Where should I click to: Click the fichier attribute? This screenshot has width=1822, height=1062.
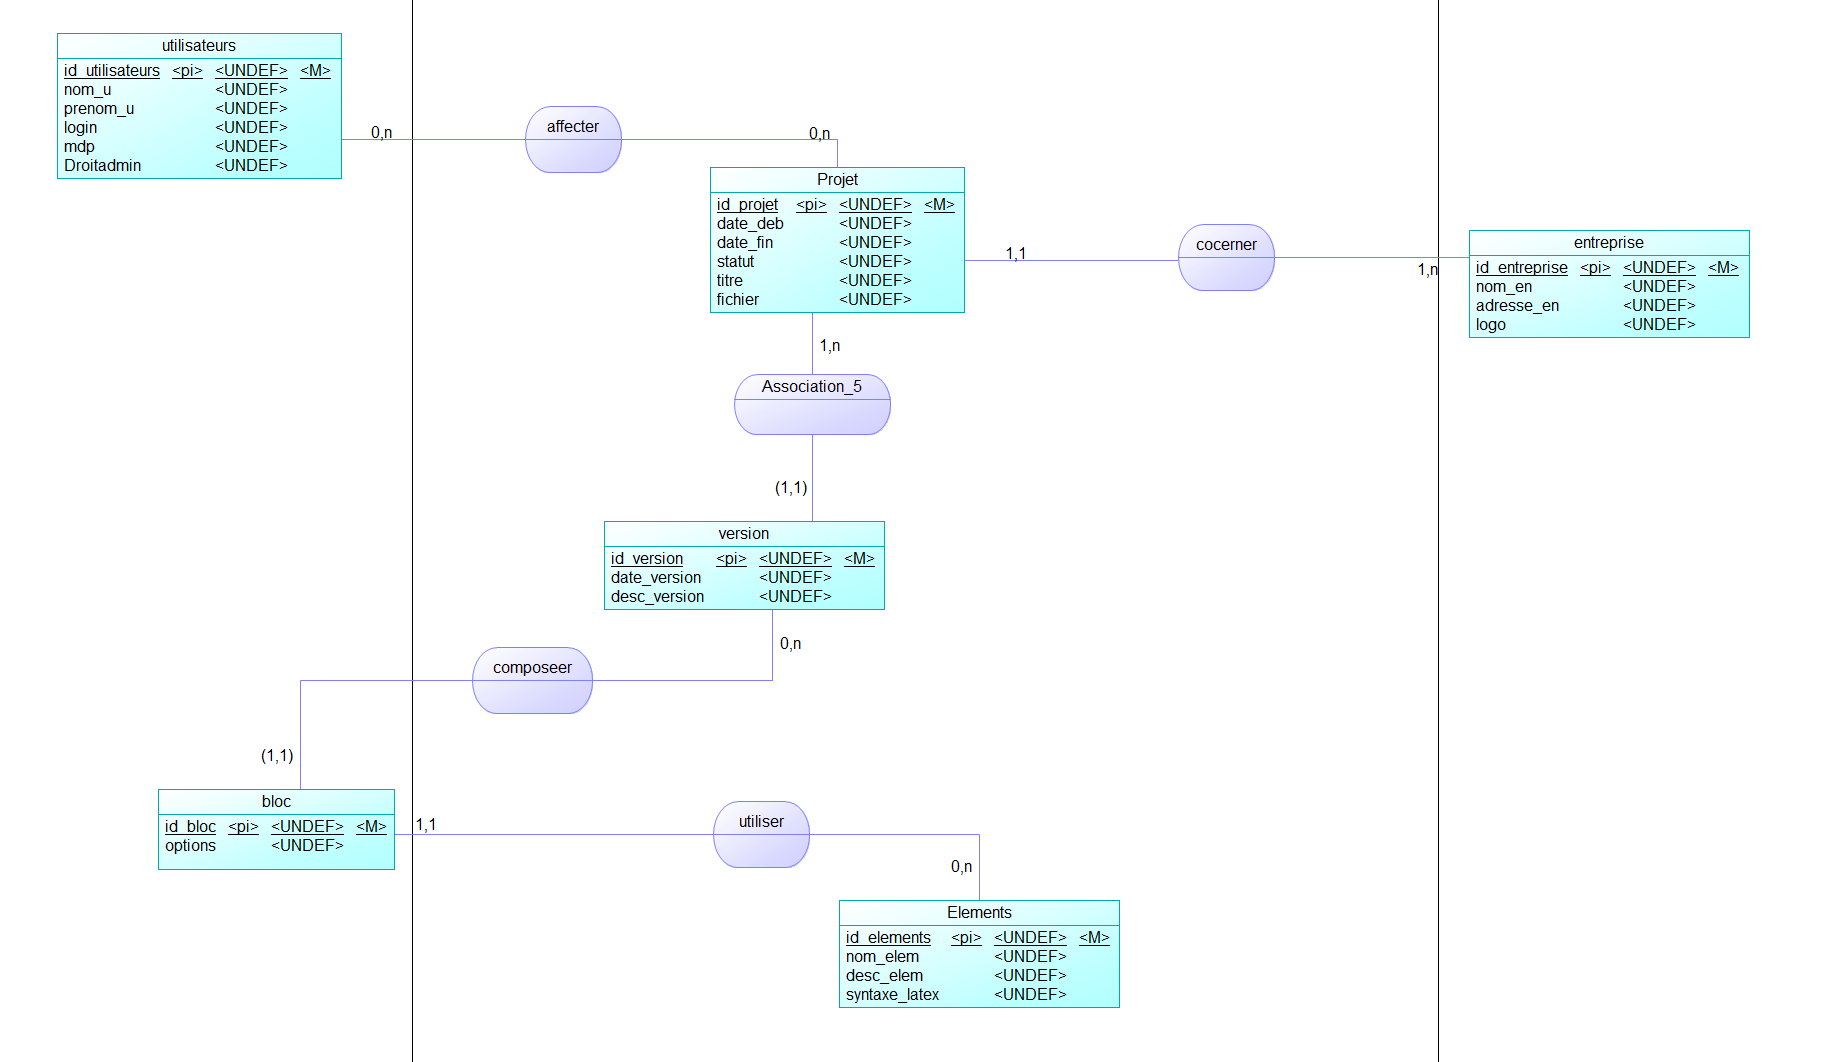[x=738, y=300]
